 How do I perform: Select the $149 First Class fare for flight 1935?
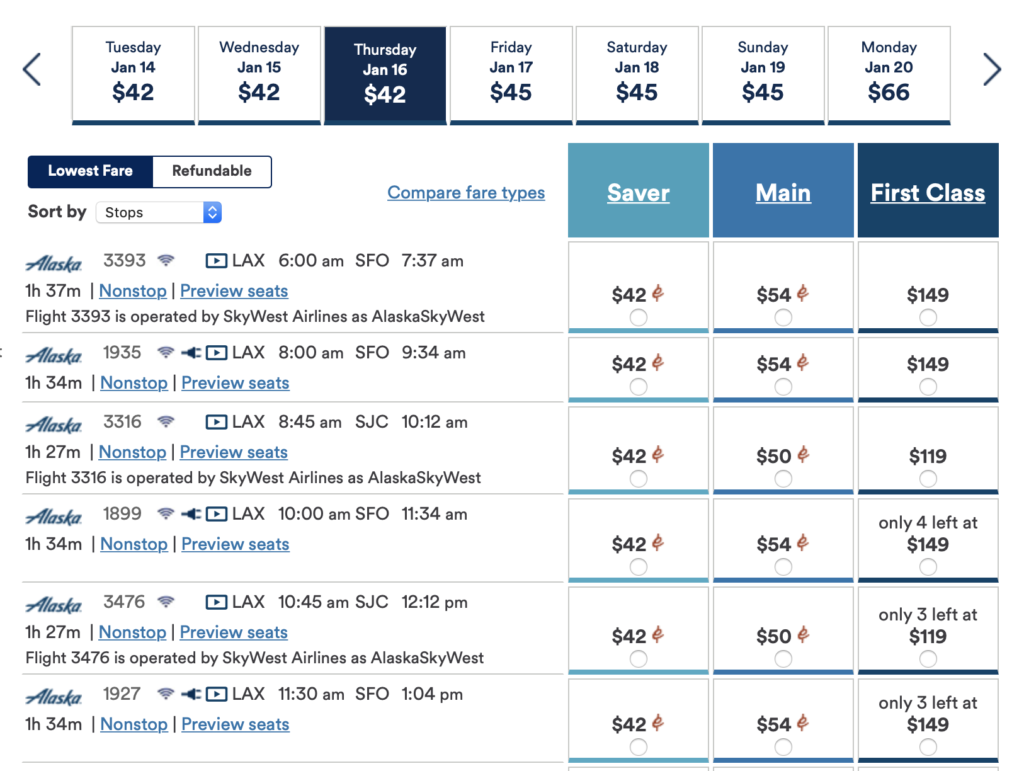[x=927, y=369]
